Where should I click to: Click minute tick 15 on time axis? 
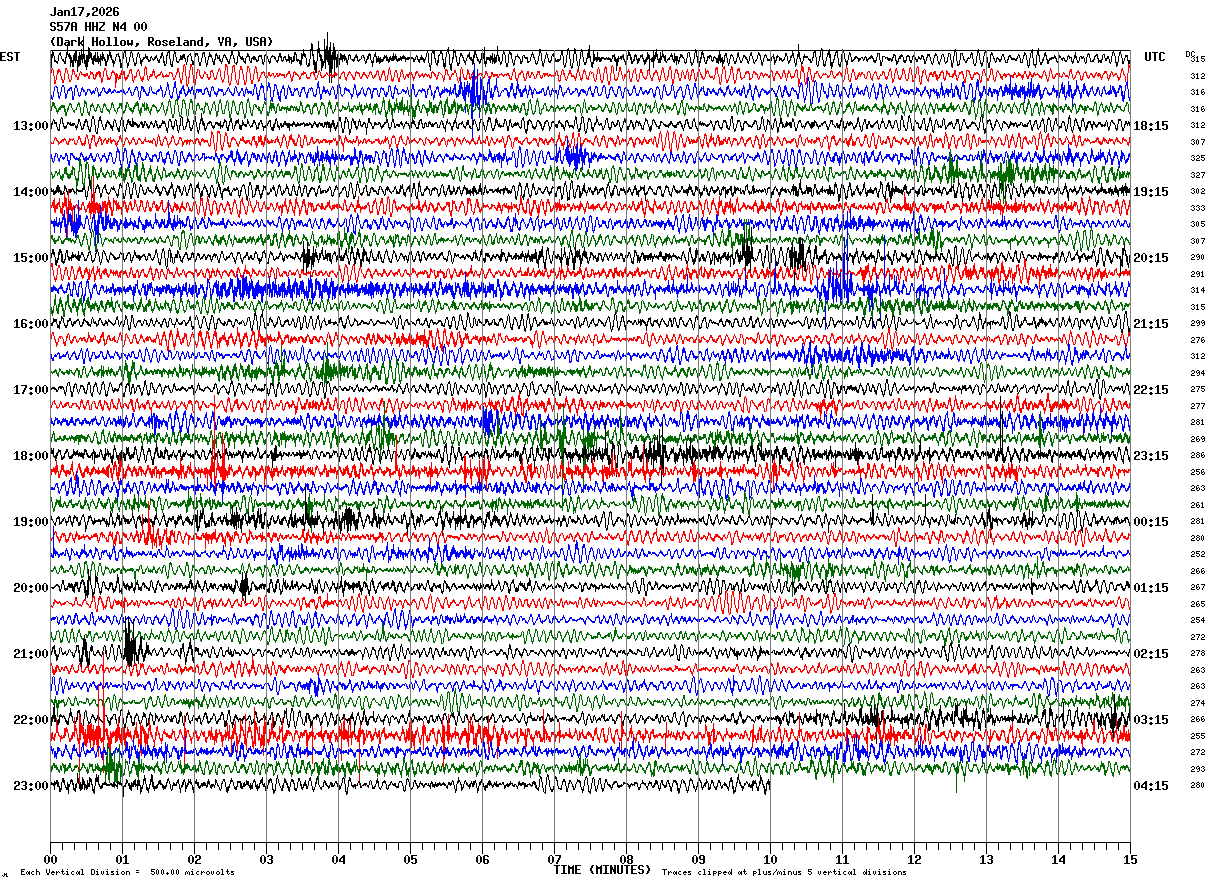point(1129,859)
